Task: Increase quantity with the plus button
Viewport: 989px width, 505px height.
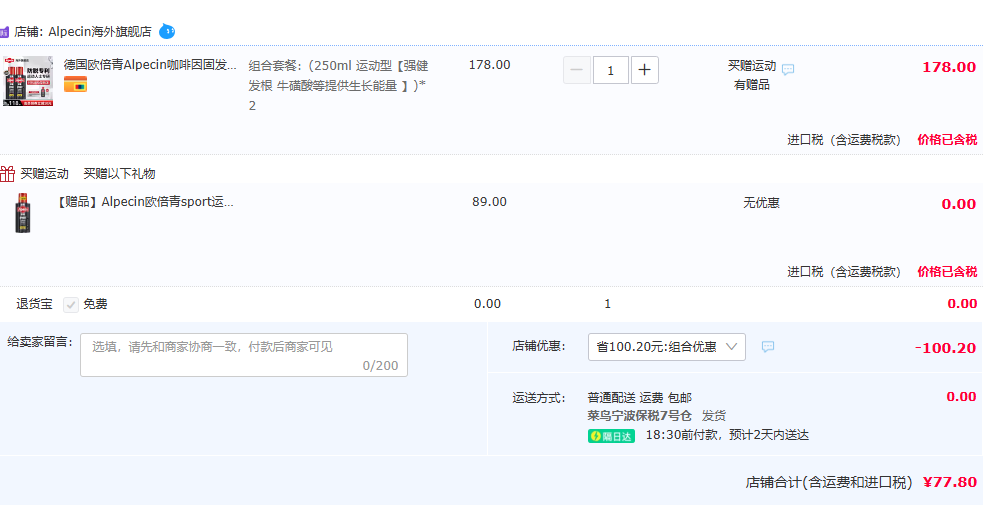Action: (x=644, y=70)
